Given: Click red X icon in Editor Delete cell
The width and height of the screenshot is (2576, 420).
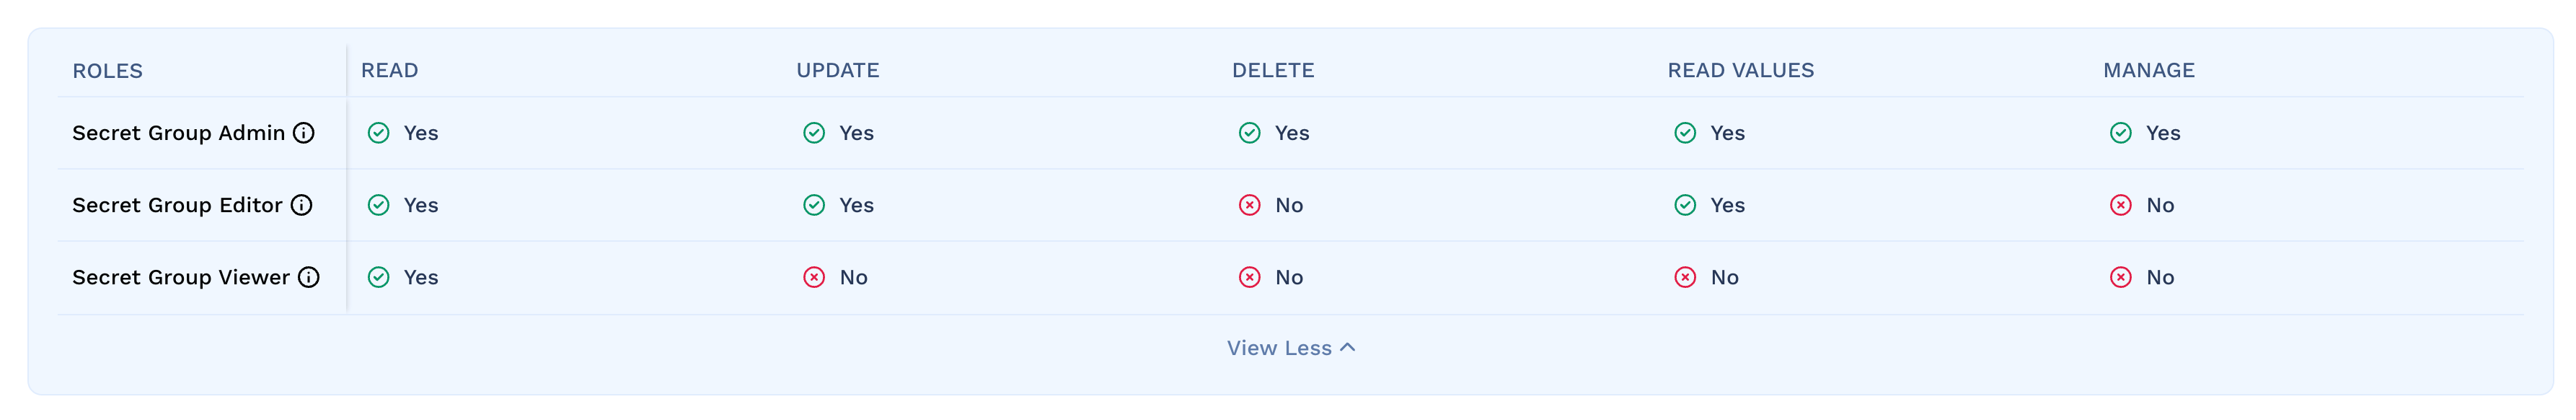Looking at the screenshot, I should (1250, 205).
